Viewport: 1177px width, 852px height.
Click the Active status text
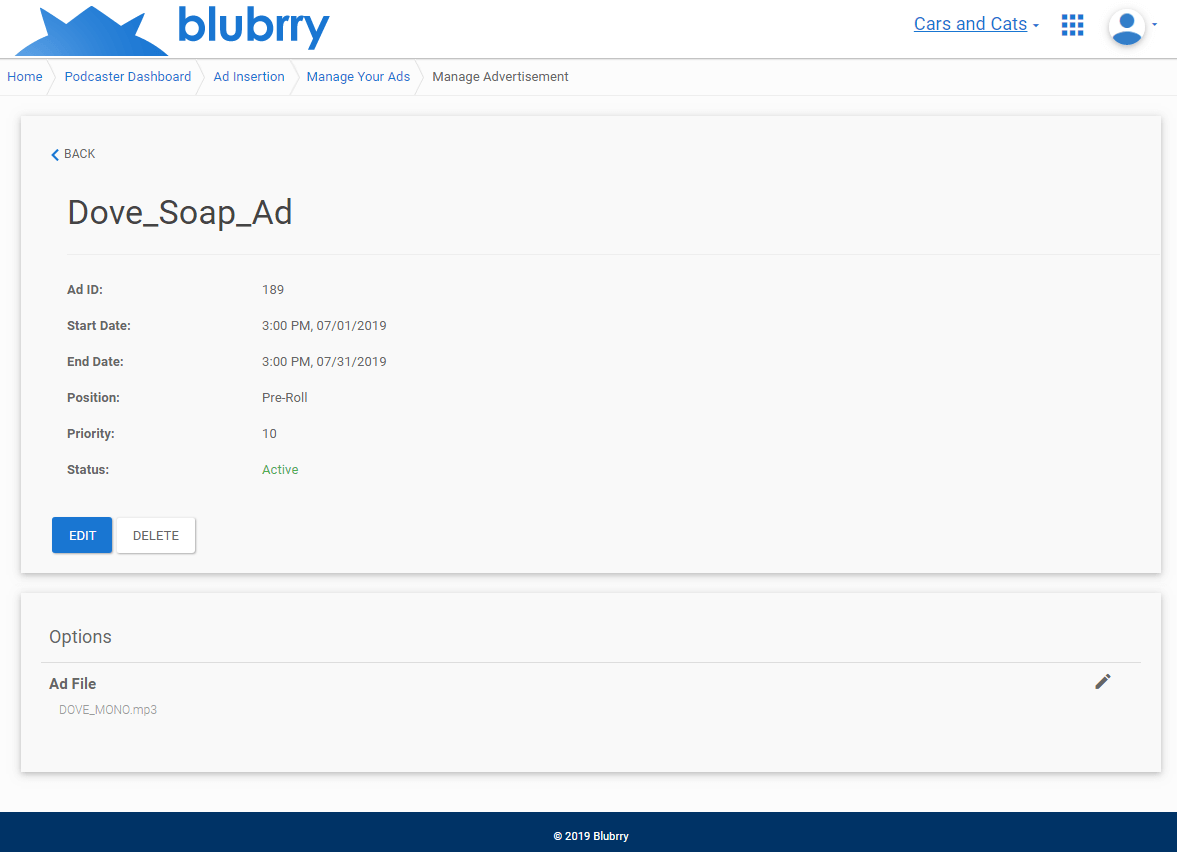click(280, 470)
